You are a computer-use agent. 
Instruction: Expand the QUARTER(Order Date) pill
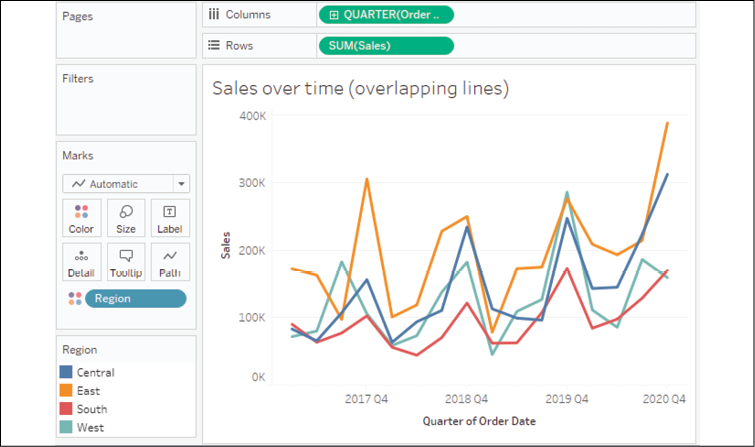click(332, 15)
